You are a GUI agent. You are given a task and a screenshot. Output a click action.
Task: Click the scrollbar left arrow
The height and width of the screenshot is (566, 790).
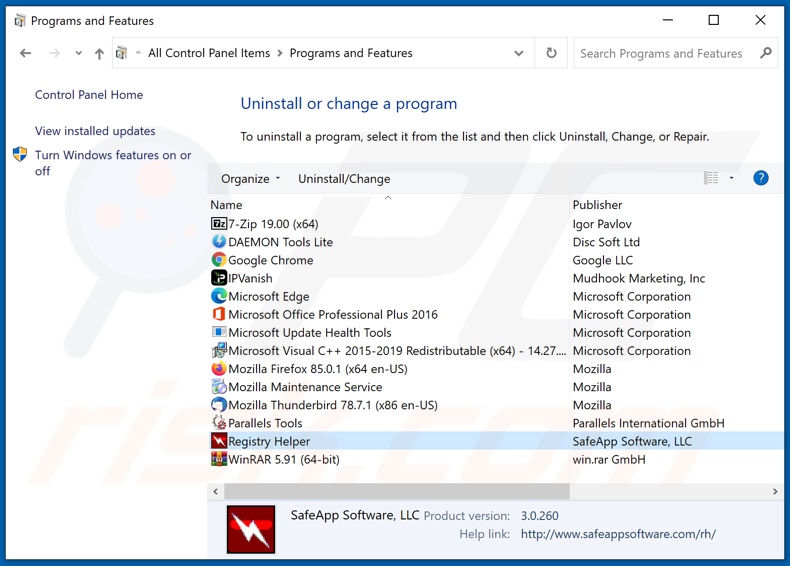tap(216, 491)
